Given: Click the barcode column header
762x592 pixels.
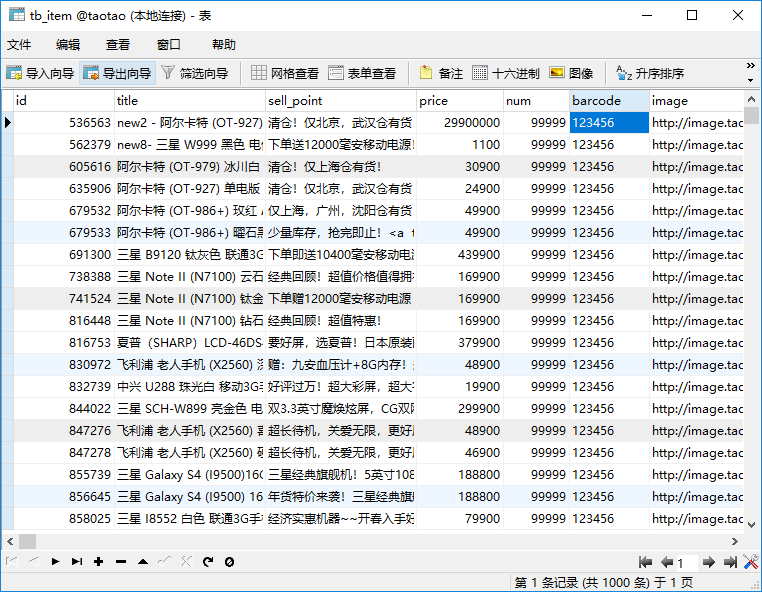Looking at the screenshot, I should (x=609, y=101).
